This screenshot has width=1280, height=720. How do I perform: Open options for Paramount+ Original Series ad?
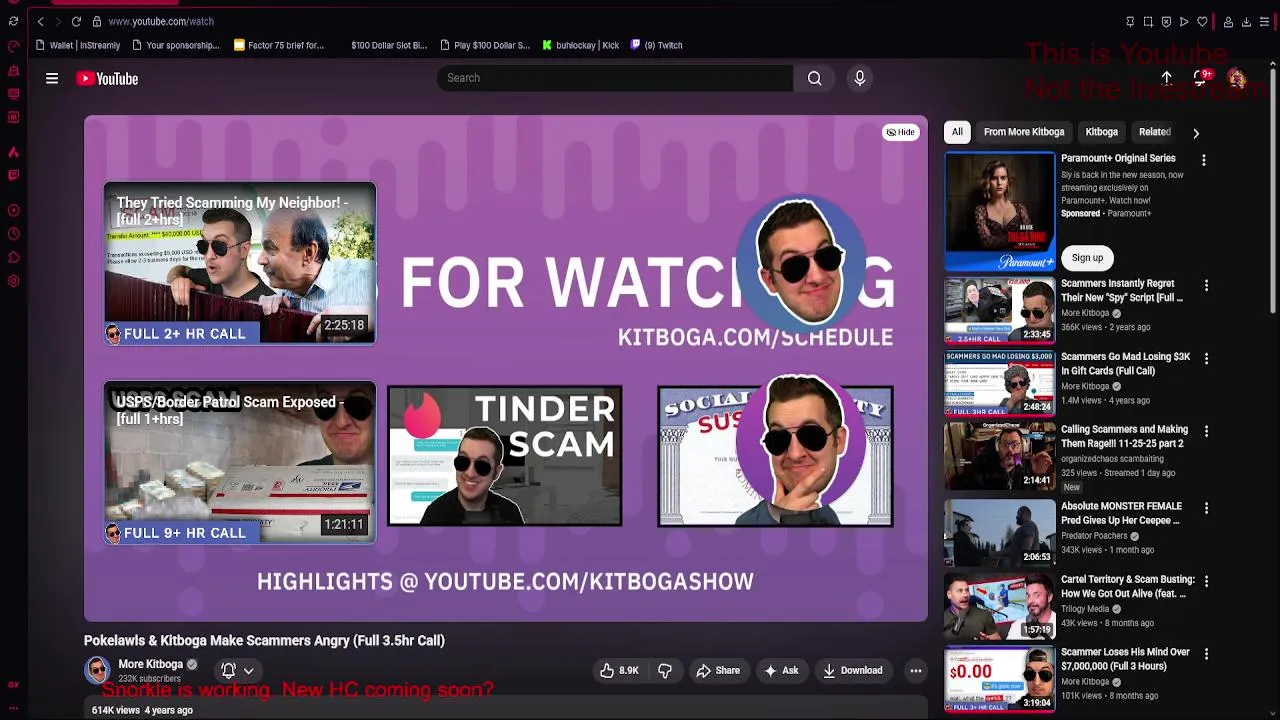(x=1204, y=160)
